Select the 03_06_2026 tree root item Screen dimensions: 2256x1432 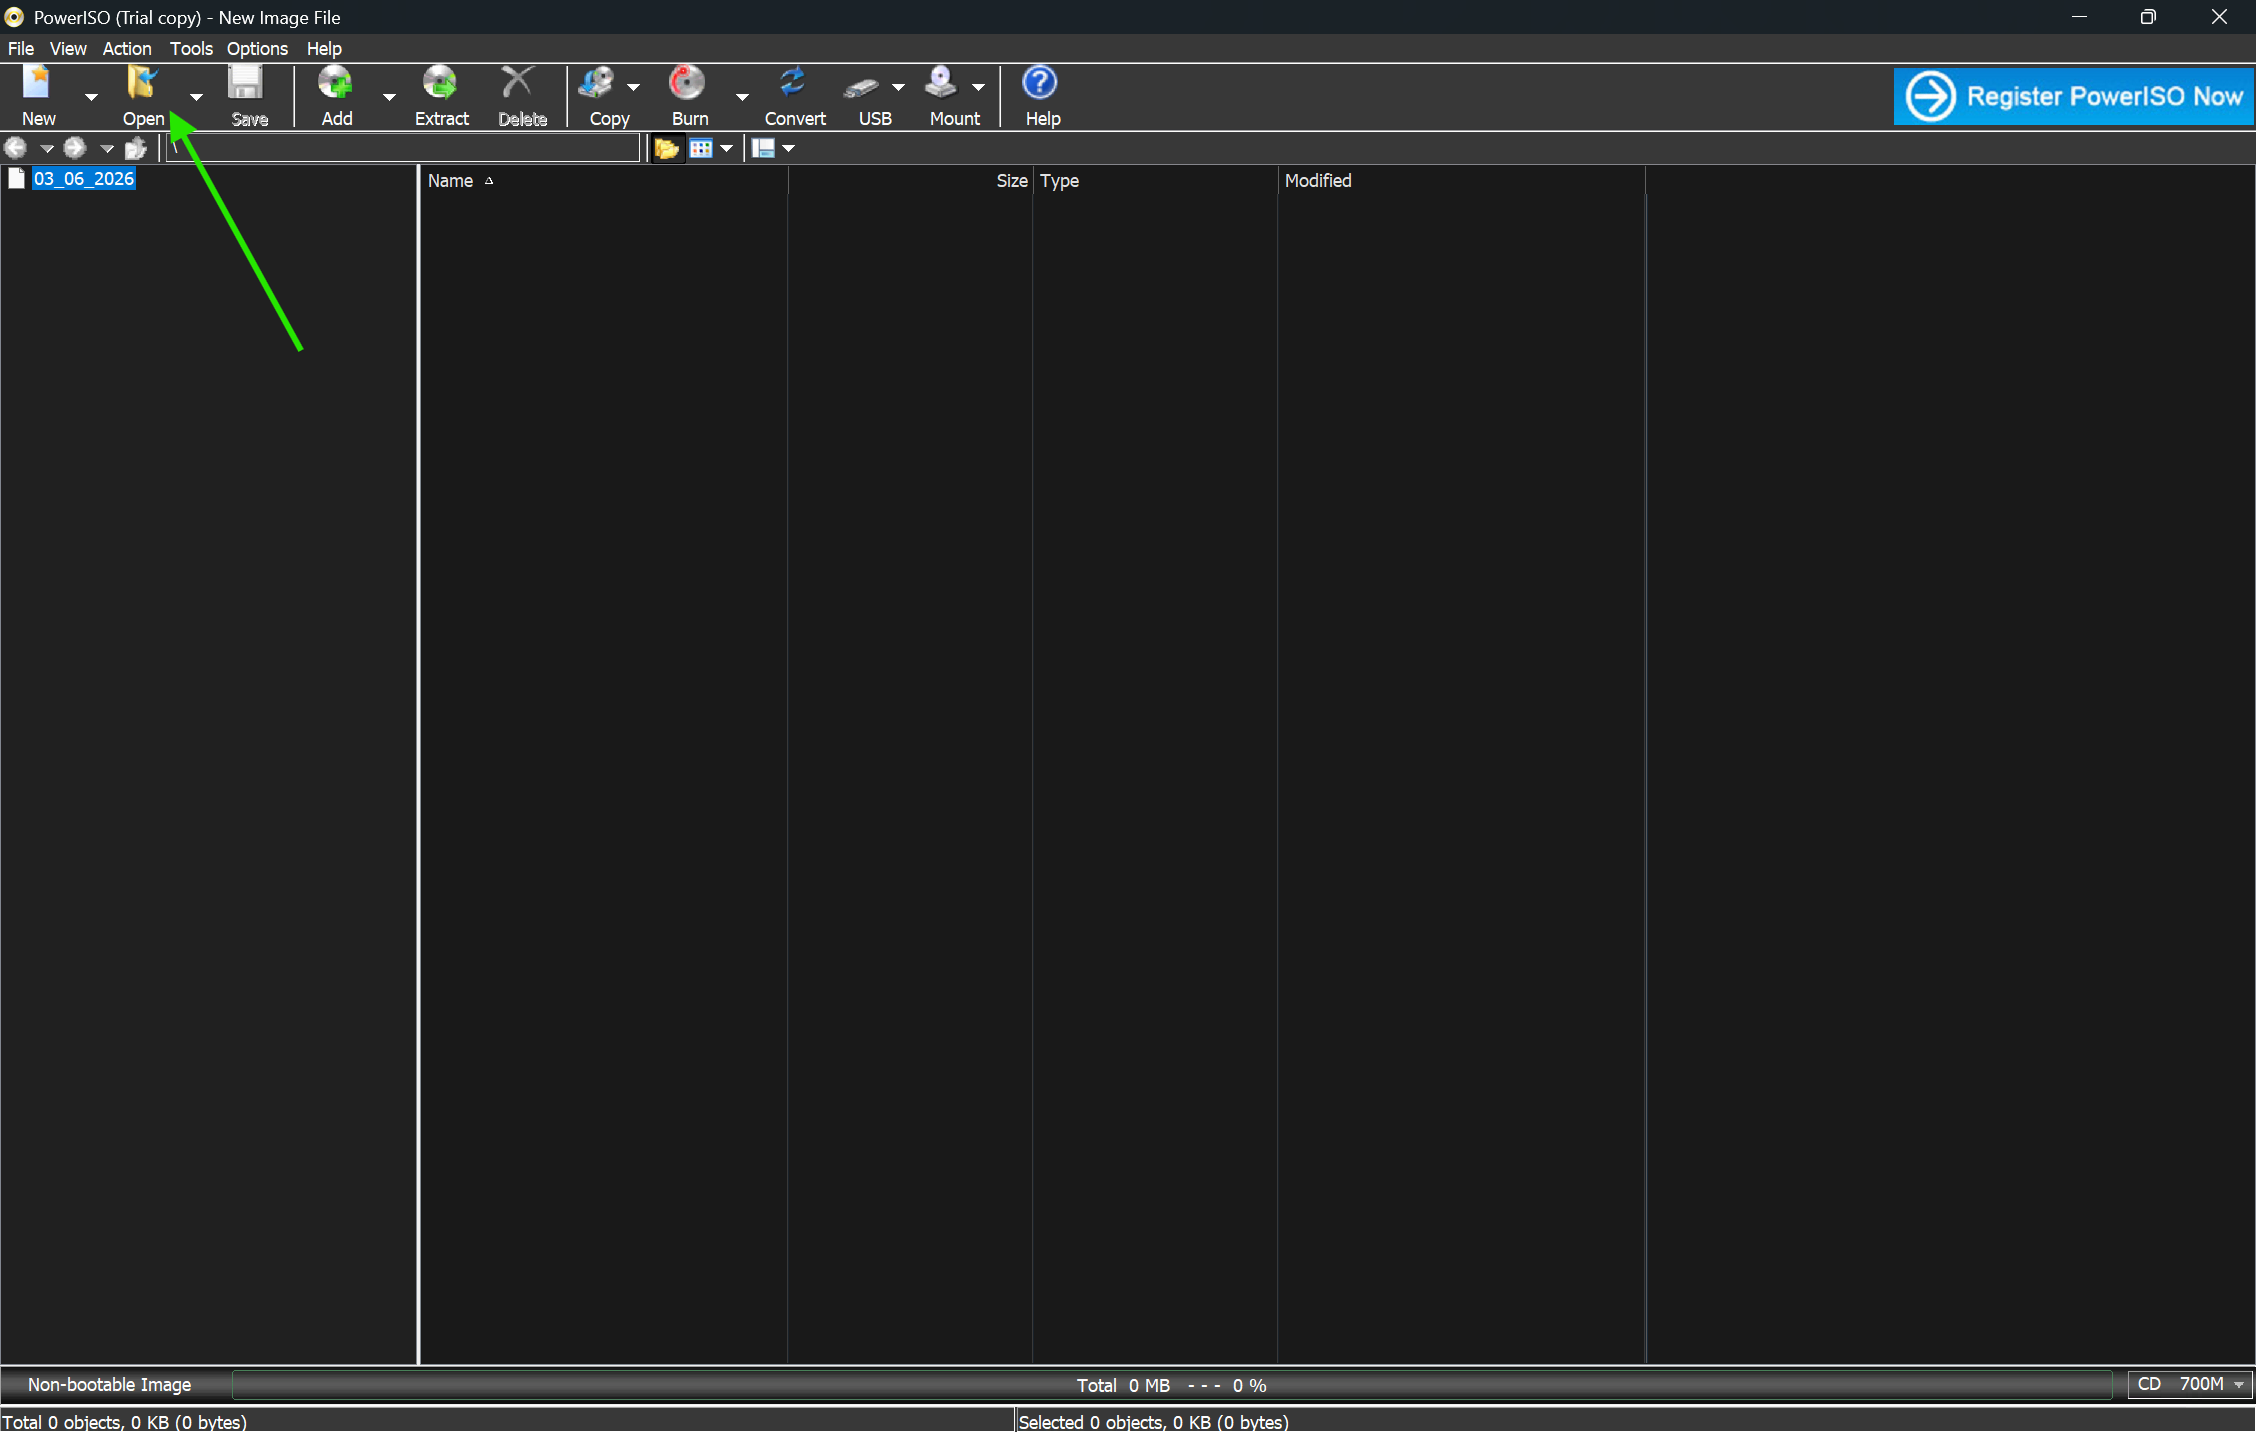point(84,179)
